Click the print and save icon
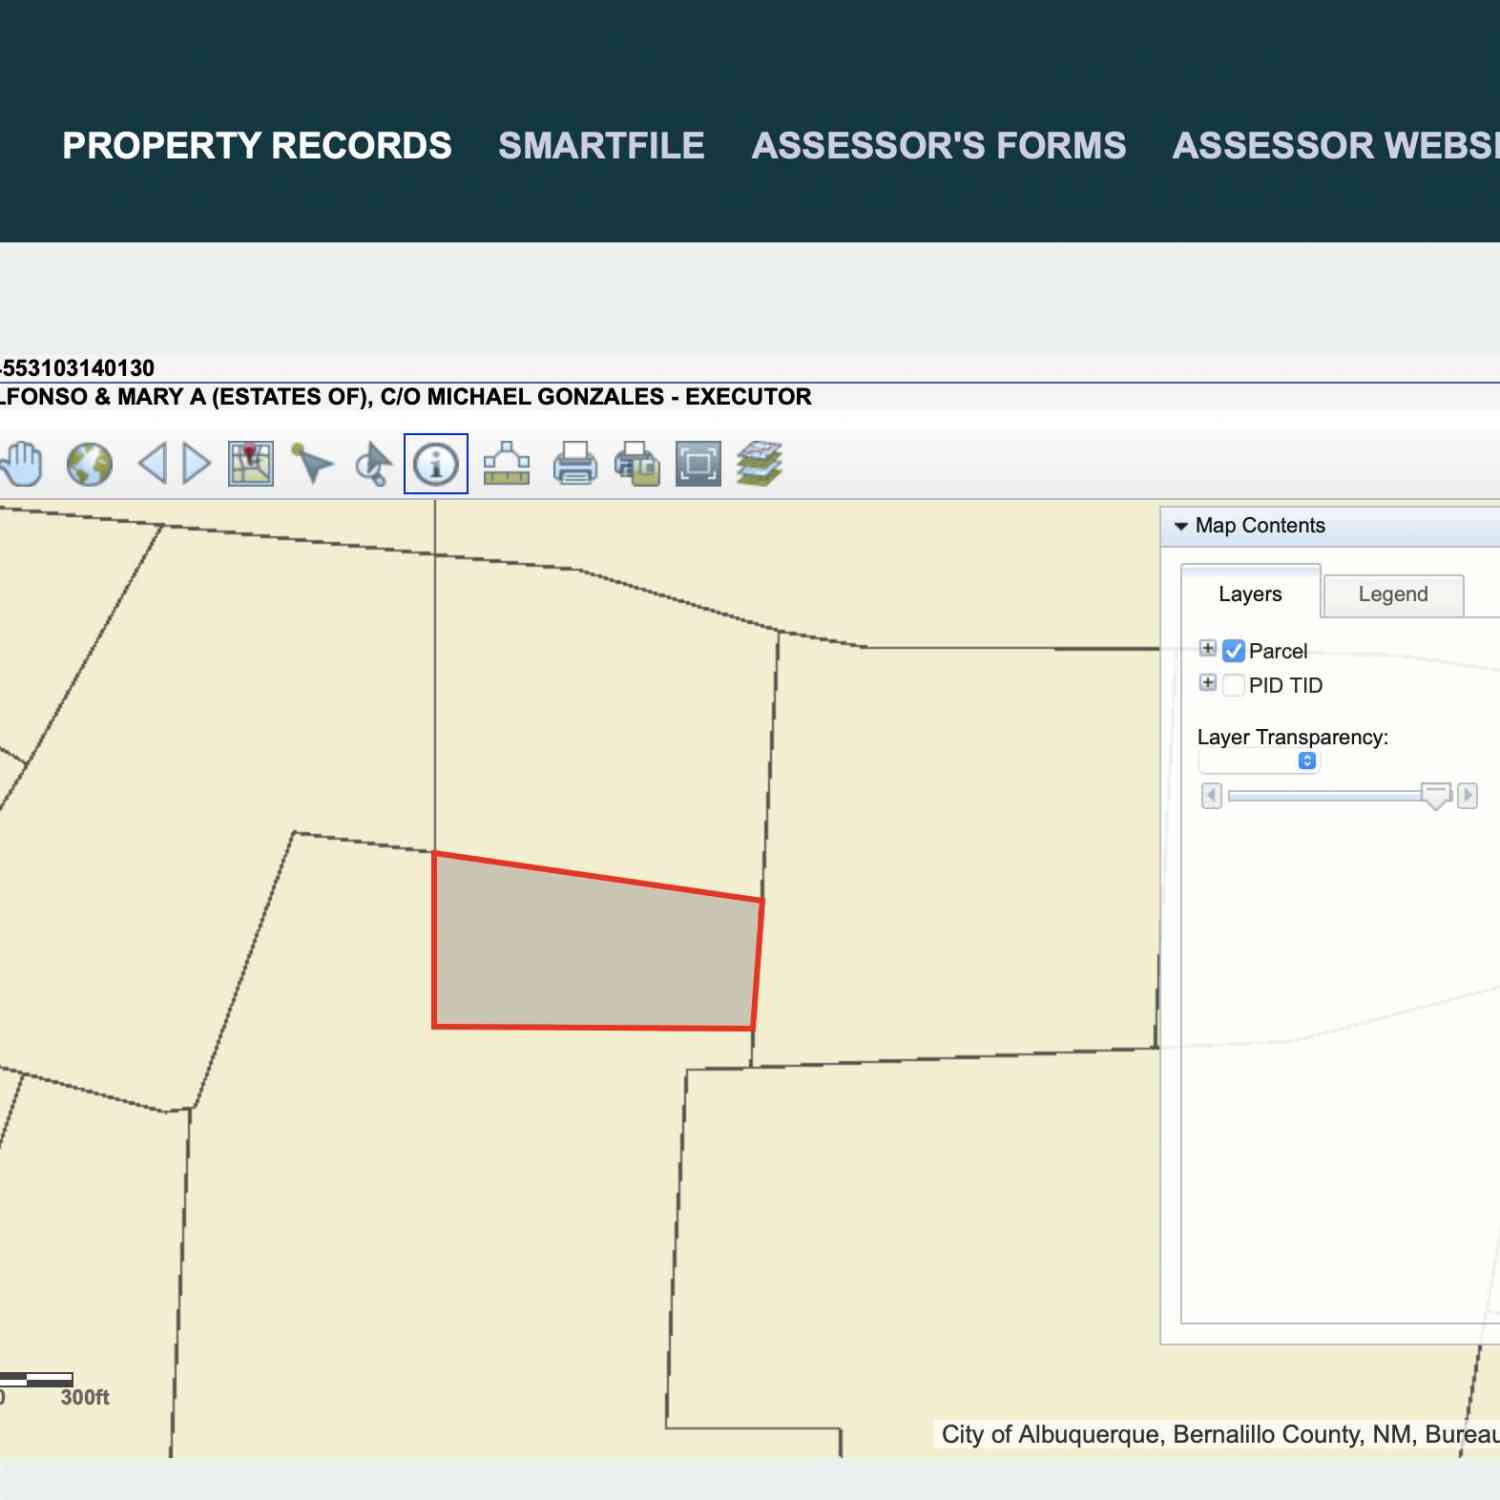1500x1500 pixels. click(637, 464)
